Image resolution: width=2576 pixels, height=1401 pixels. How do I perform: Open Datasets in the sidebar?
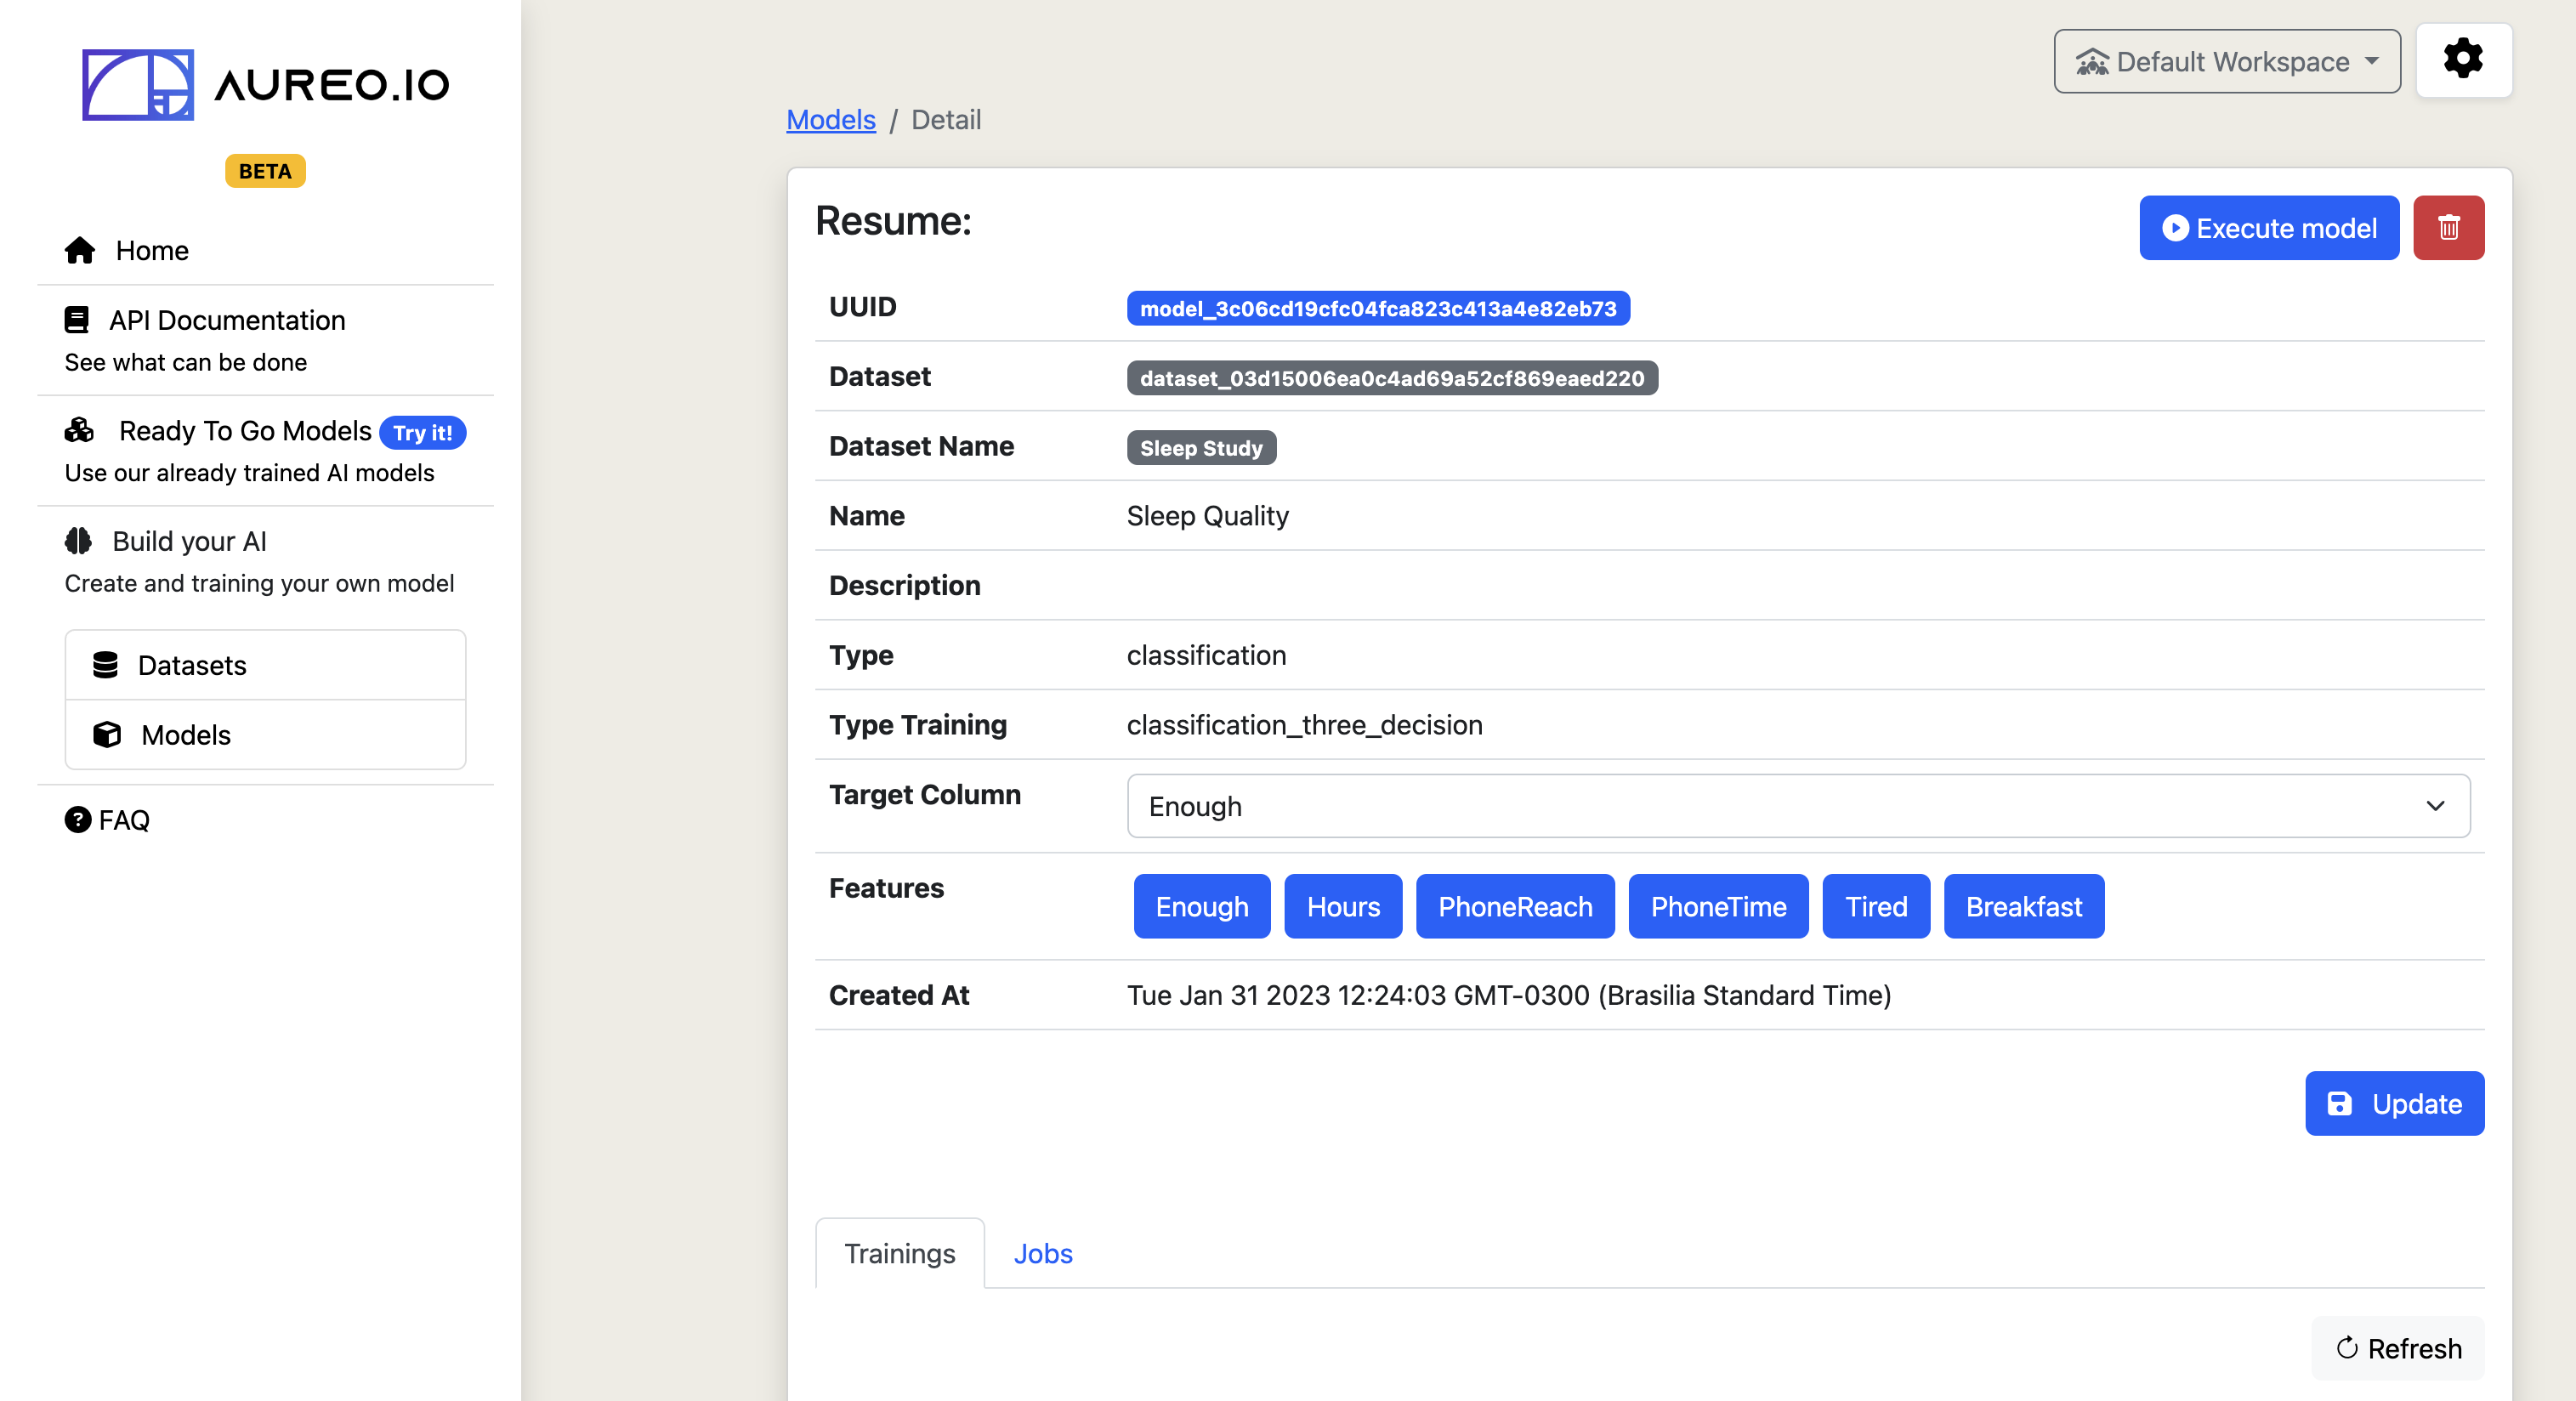[x=265, y=665]
